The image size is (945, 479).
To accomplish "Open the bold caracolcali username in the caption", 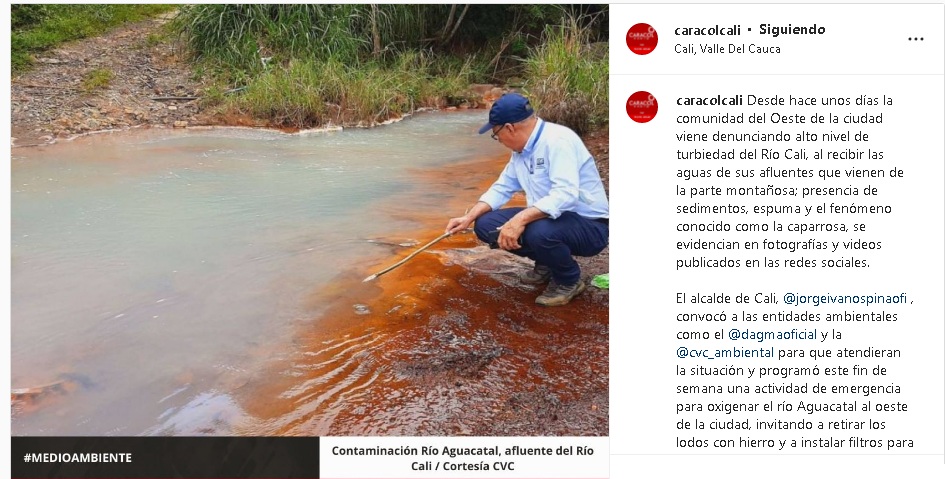I will (709, 101).
